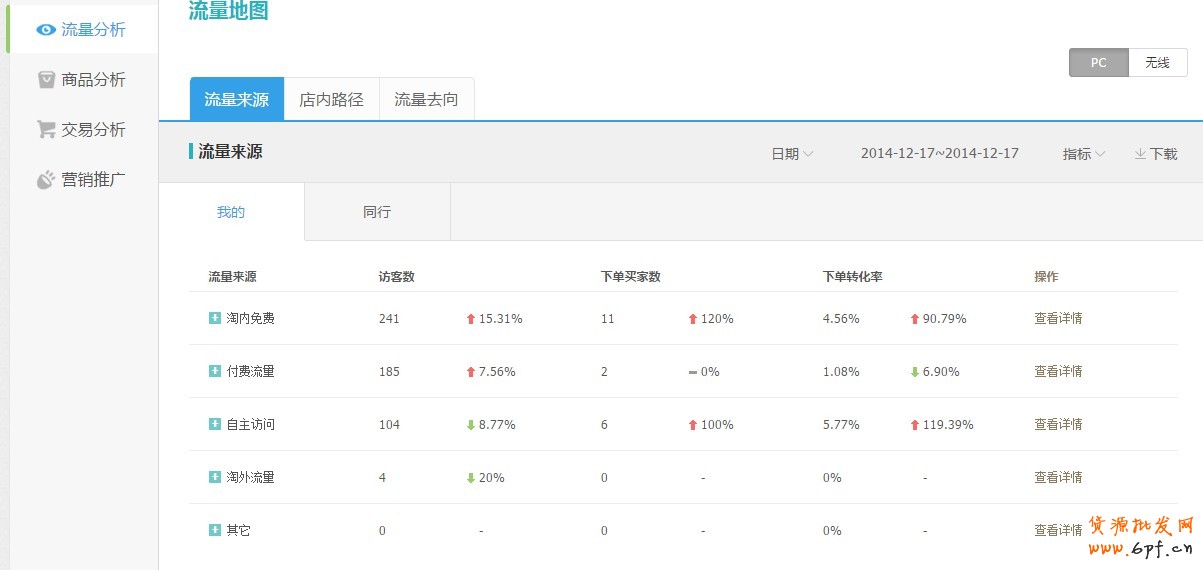Switch to the 店内路径 tab
This screenshot has width=1203, height=570.
click(x=331, y=100)
